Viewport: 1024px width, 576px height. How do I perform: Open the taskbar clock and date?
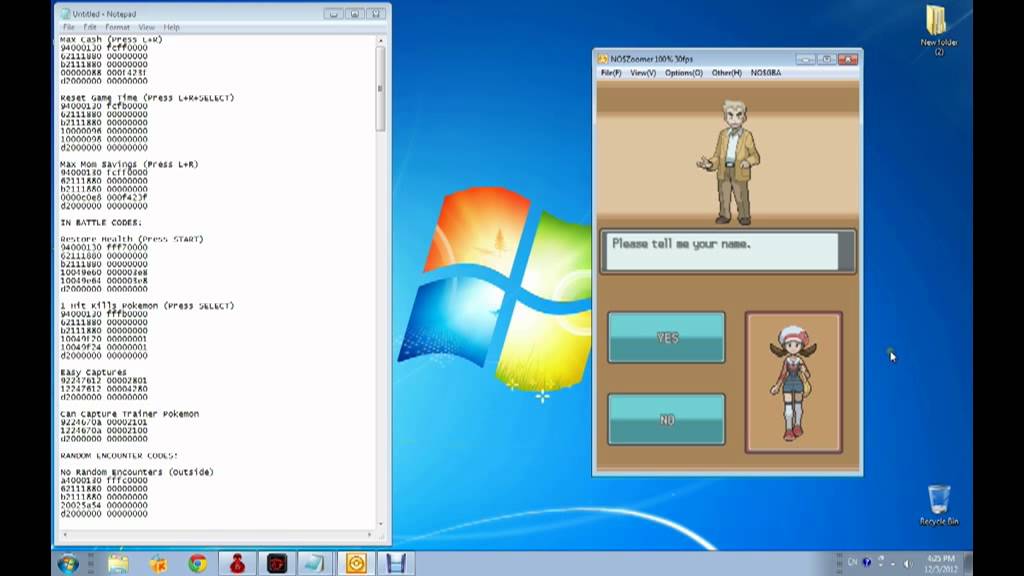pos(940,564)
